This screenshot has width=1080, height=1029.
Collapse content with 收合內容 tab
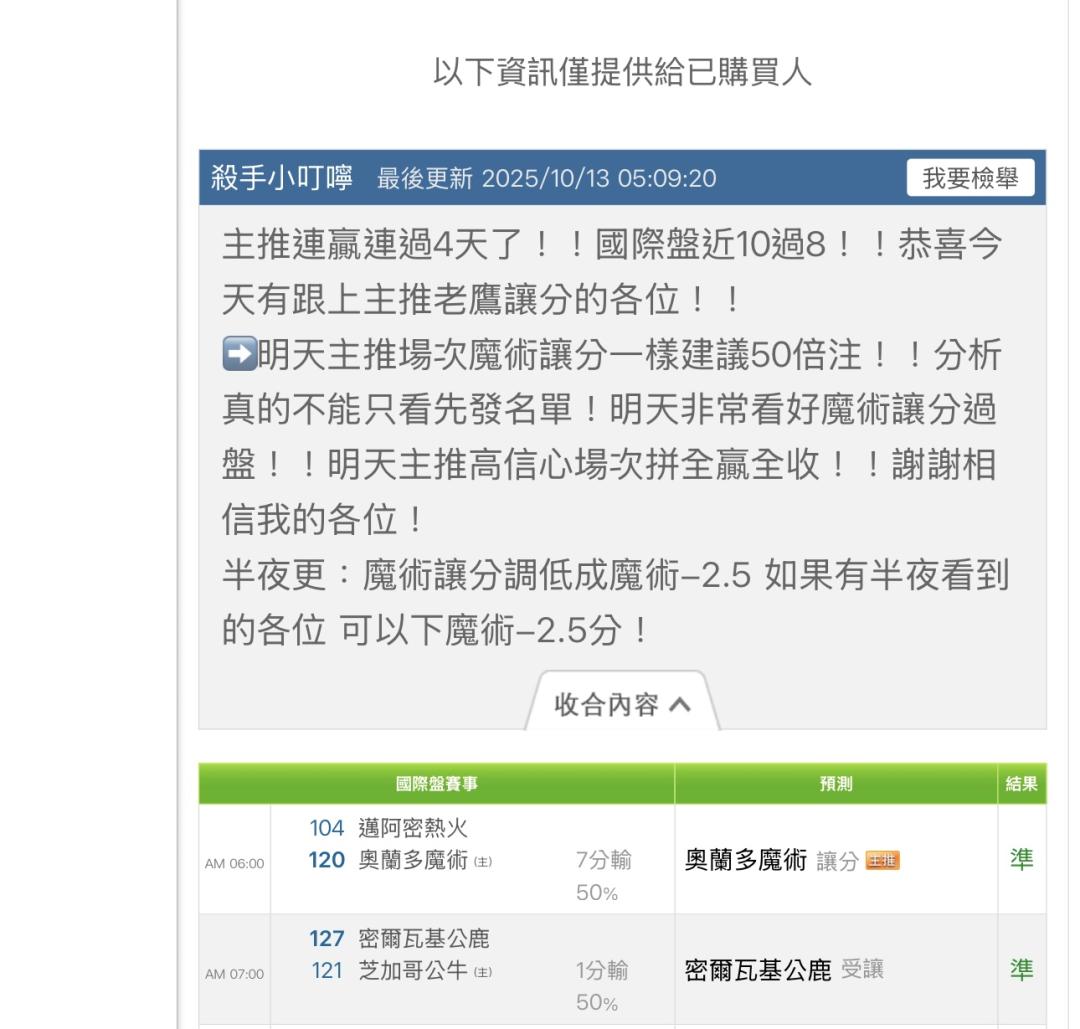click(622, 703)
